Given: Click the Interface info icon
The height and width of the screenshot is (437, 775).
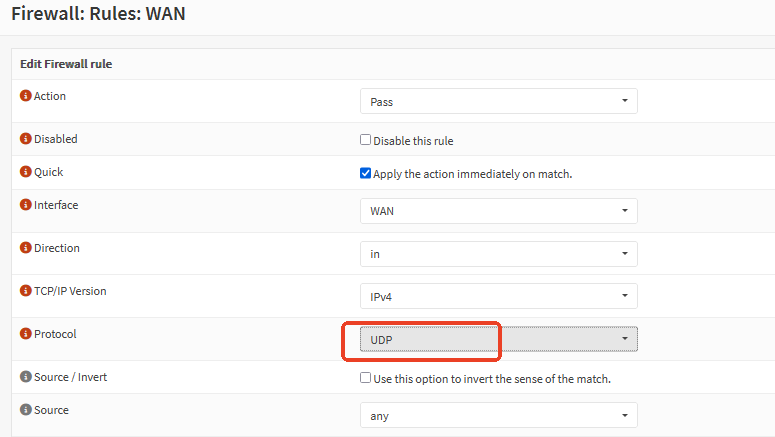Looking at the screenshot, I should click(26, 205).
